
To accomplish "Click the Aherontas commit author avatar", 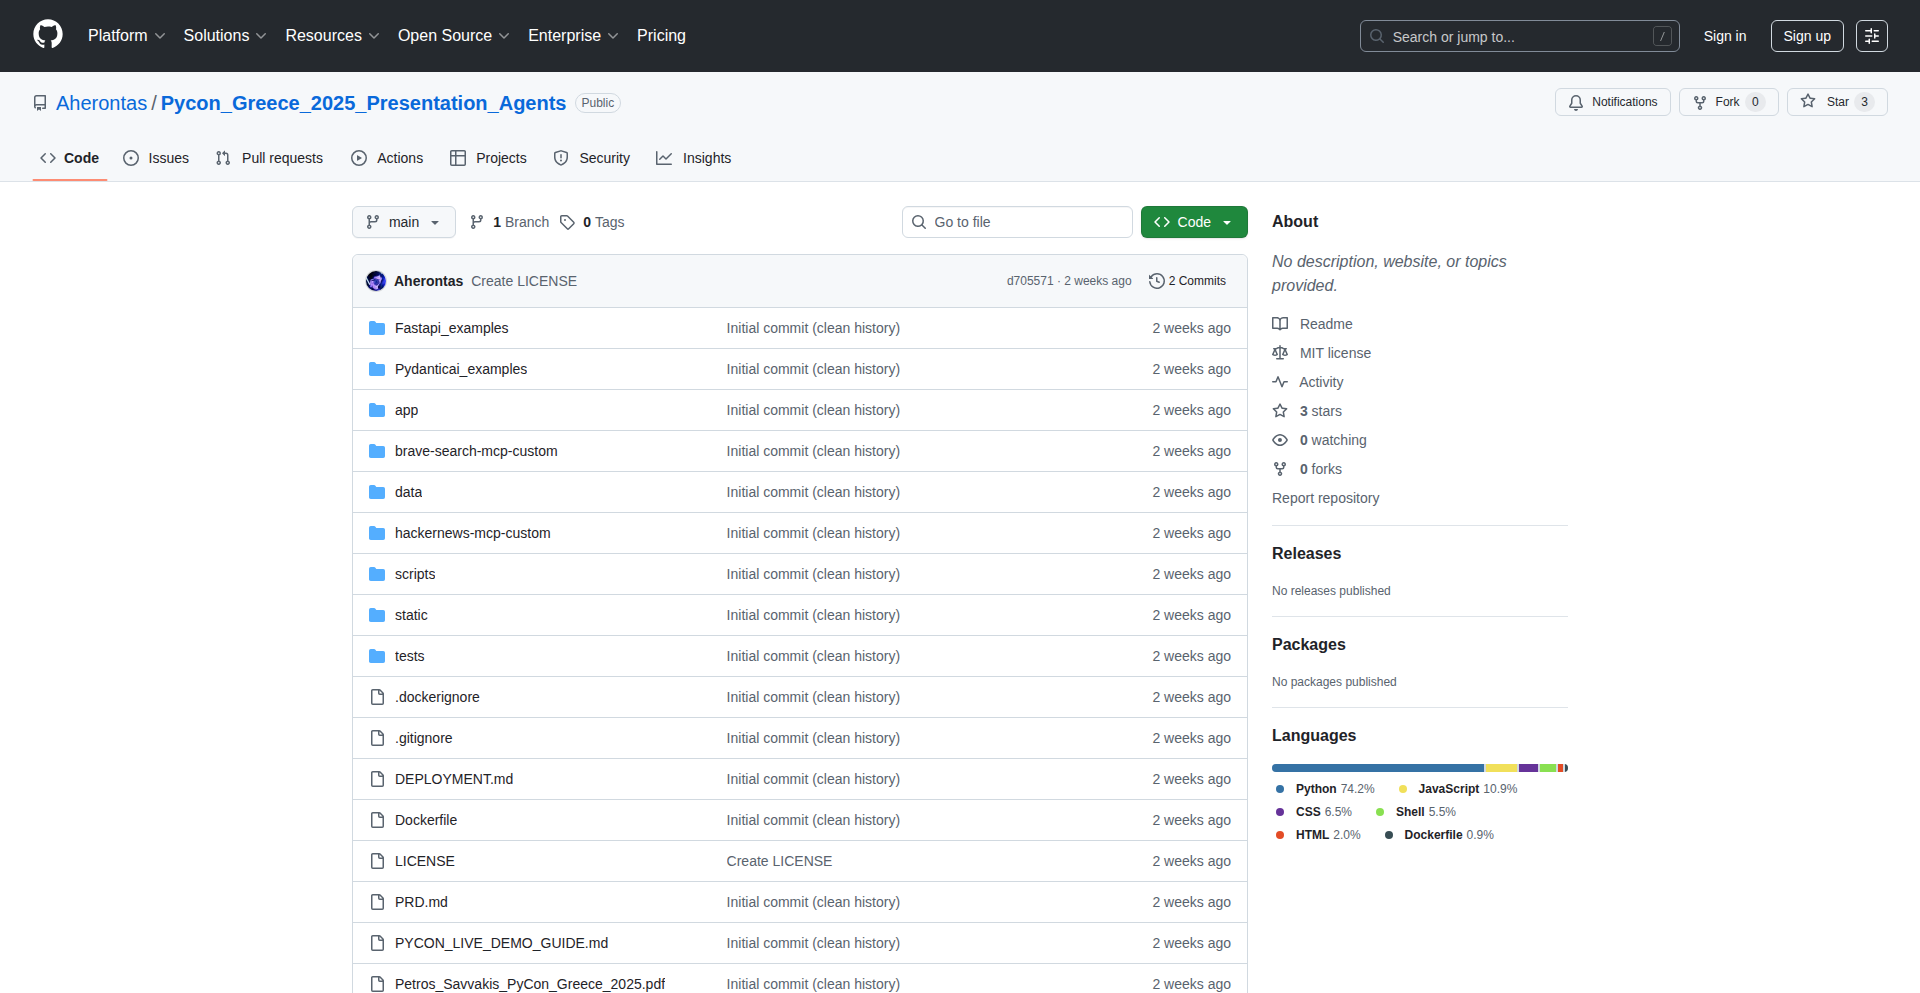I will point(376,281).
